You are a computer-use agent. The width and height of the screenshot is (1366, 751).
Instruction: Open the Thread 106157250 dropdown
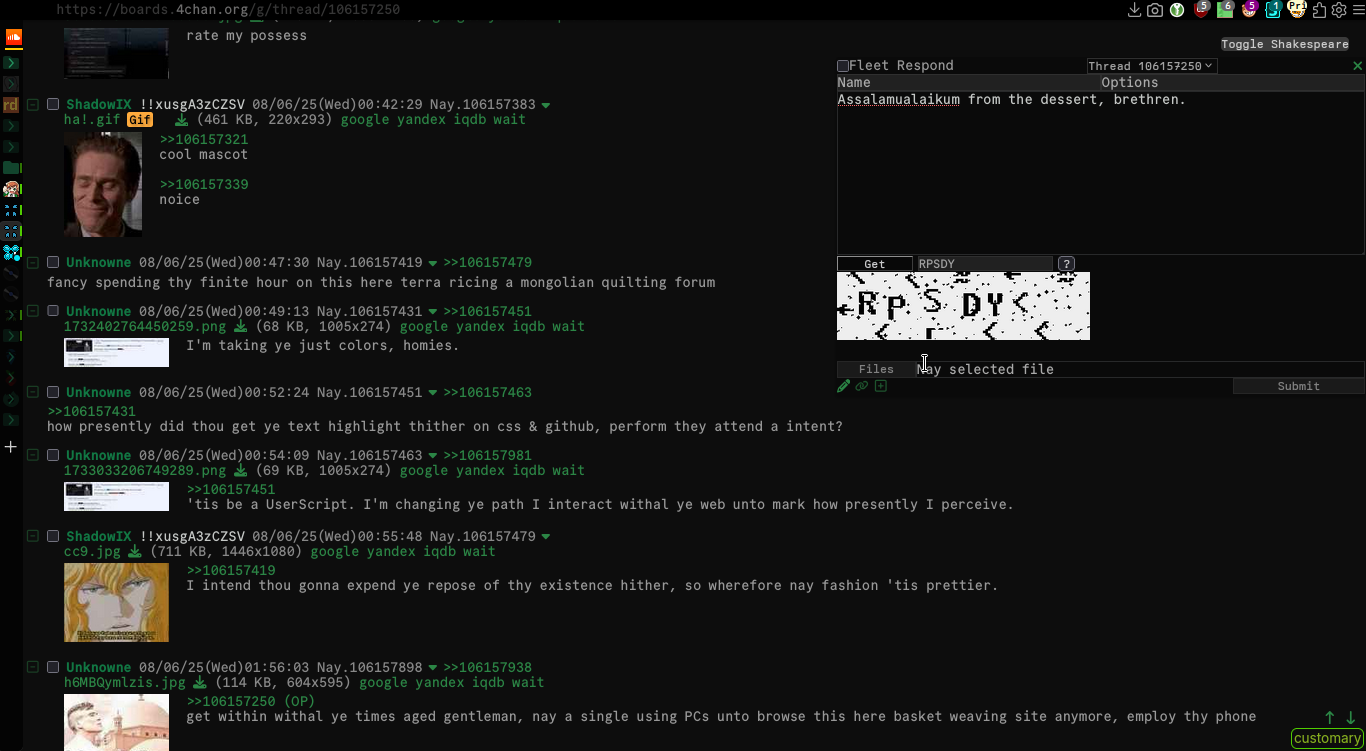(1151, 66)
